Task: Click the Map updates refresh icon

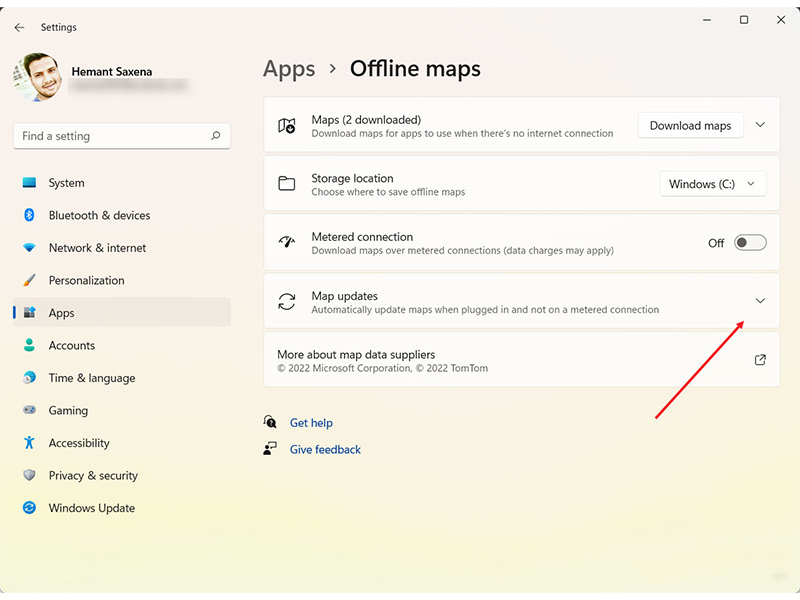Action: coord(287,302)
